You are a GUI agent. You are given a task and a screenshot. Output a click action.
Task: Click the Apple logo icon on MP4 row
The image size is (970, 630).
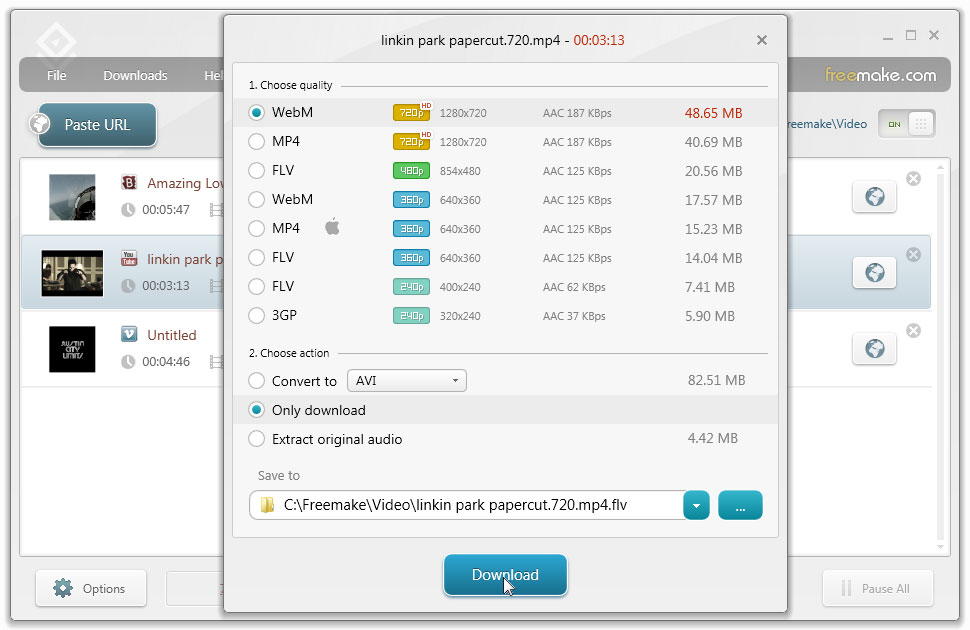point(332,227)
